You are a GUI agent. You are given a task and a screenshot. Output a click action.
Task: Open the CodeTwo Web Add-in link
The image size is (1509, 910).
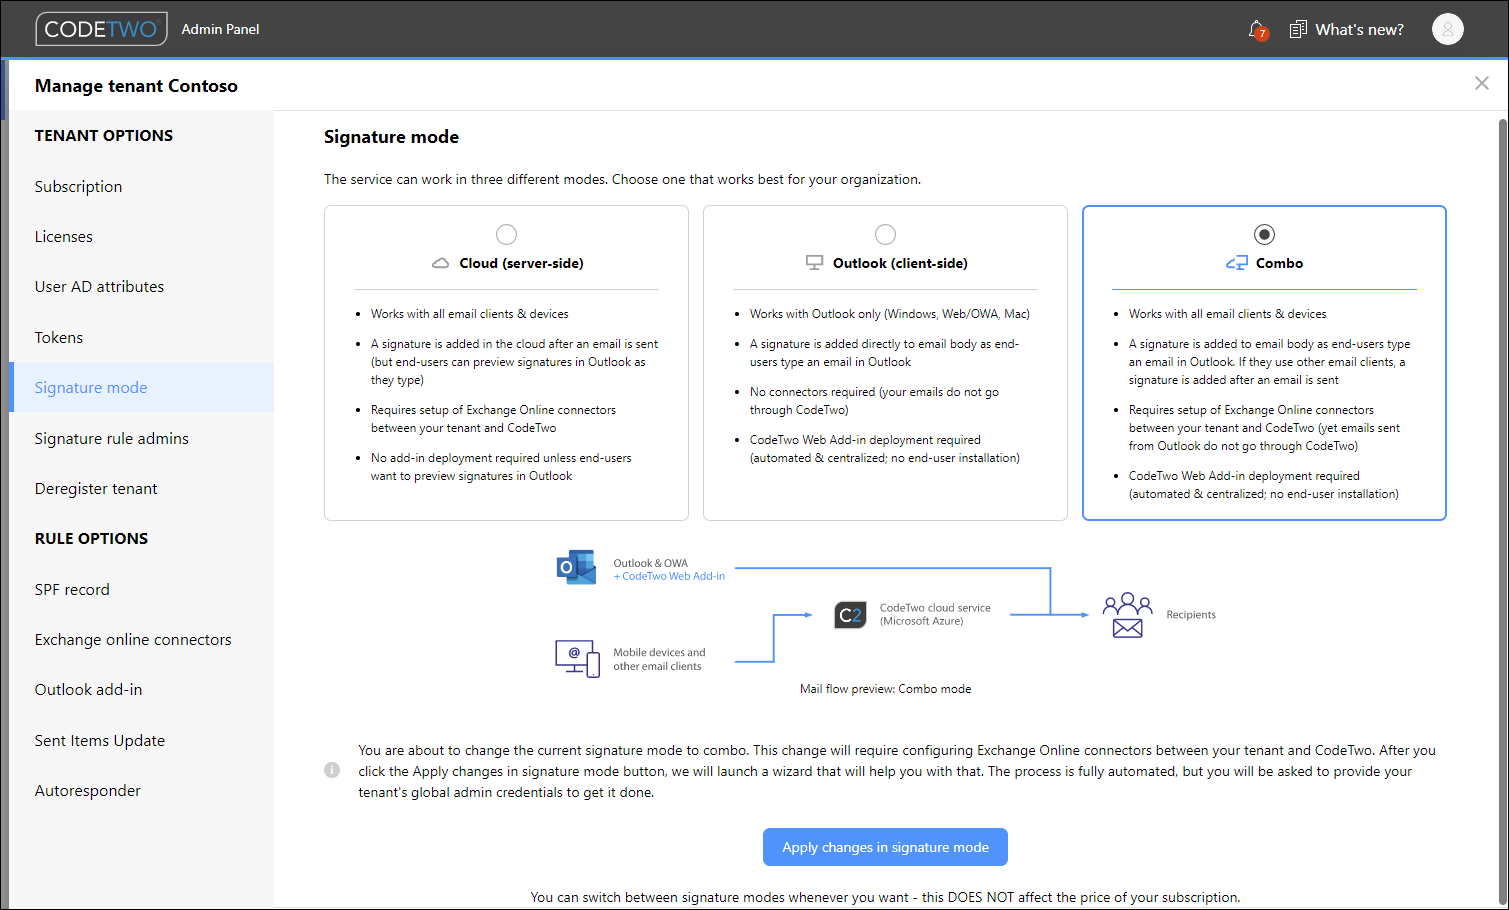[668, 576]
